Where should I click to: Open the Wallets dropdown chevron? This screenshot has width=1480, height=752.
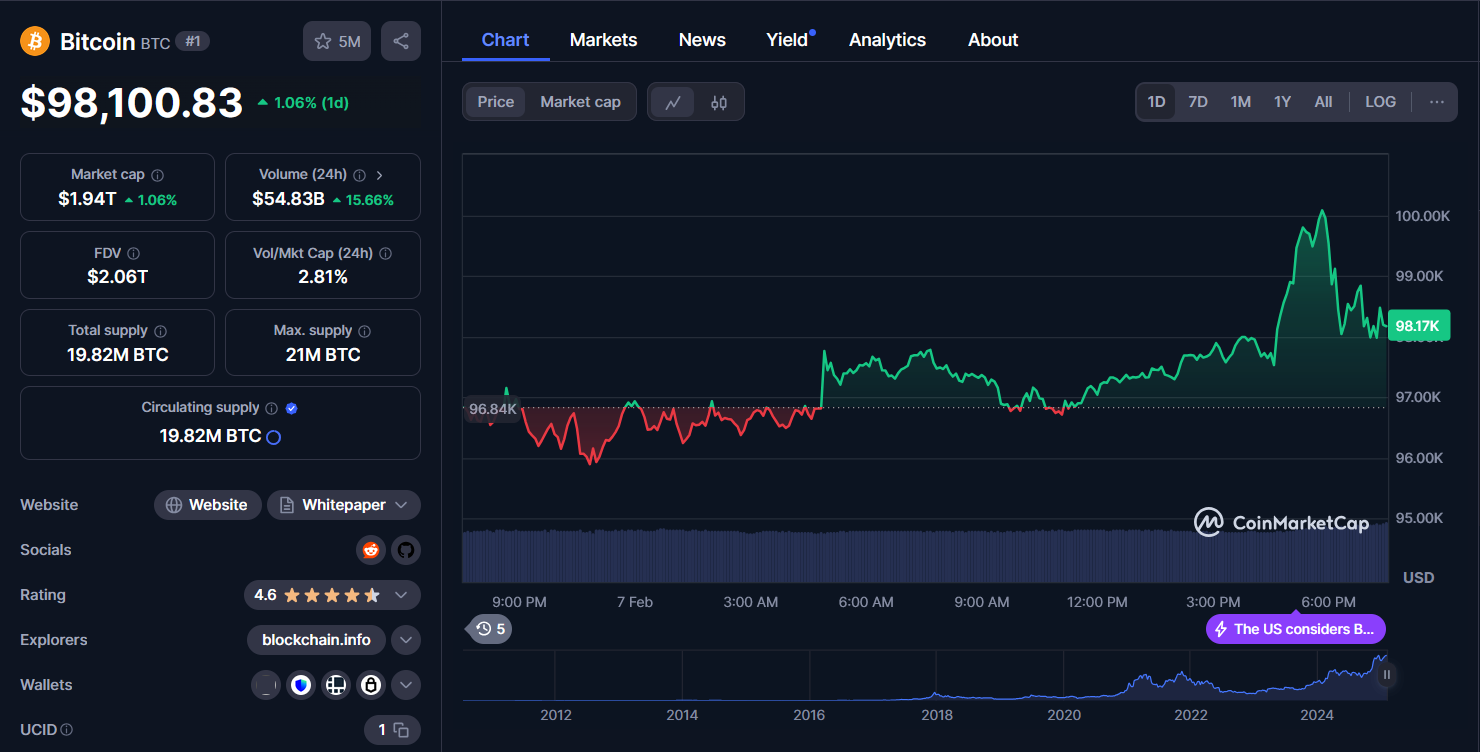[x=406, y=685]
